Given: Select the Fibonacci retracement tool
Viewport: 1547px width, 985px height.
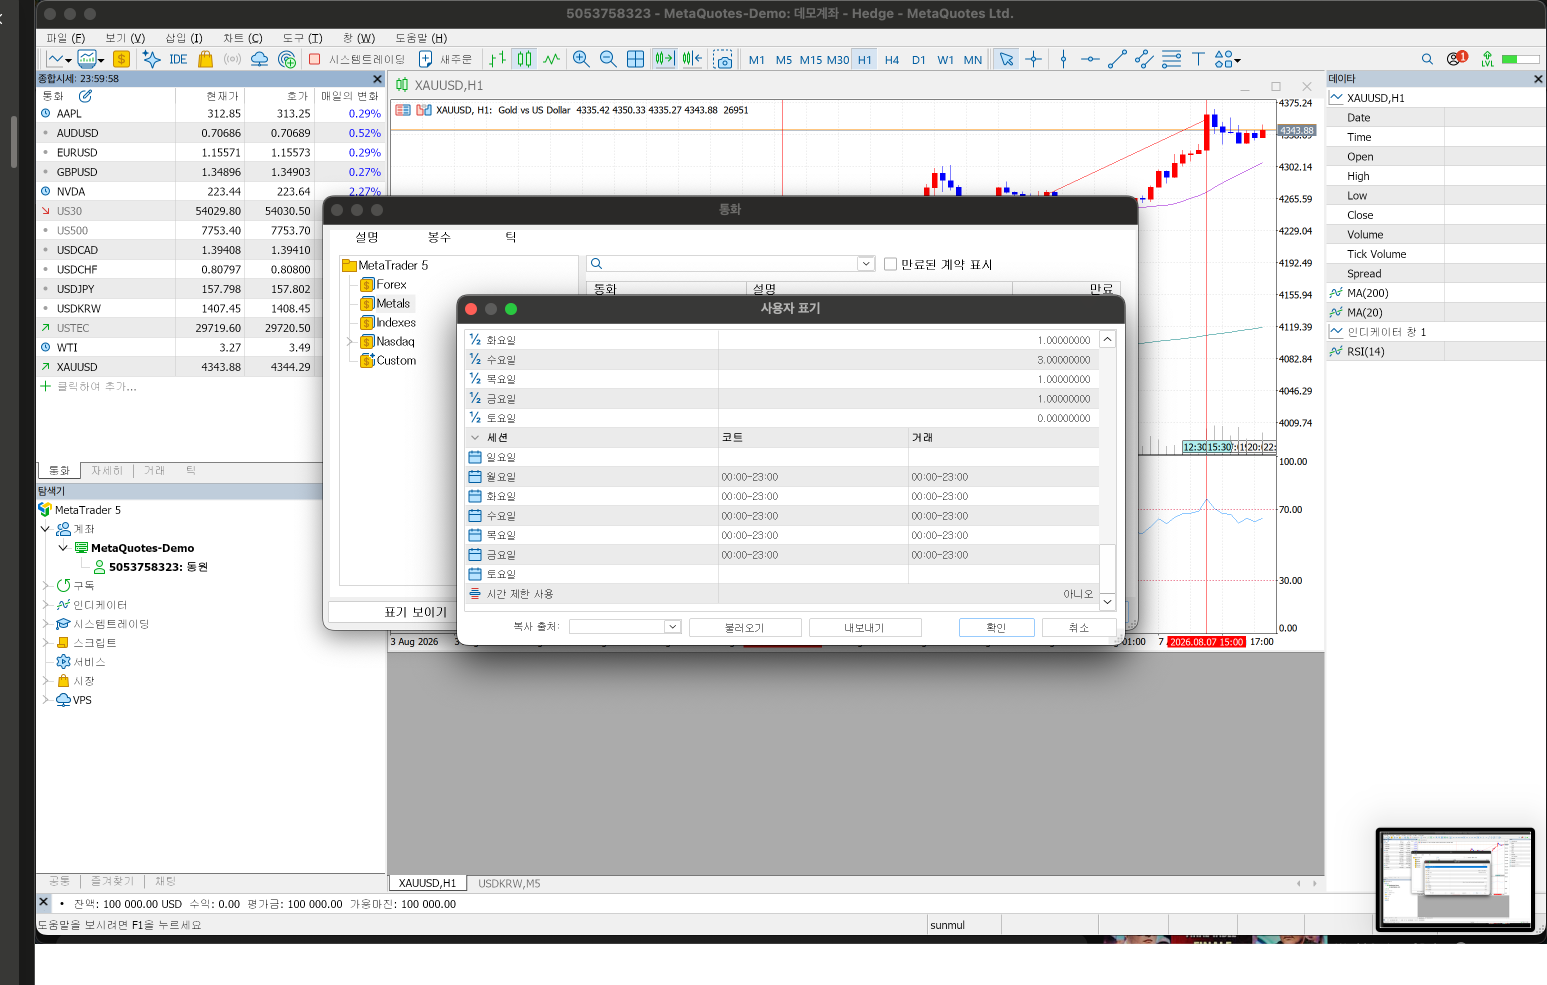Looking at the screenshot, I should pos(1171,59).
